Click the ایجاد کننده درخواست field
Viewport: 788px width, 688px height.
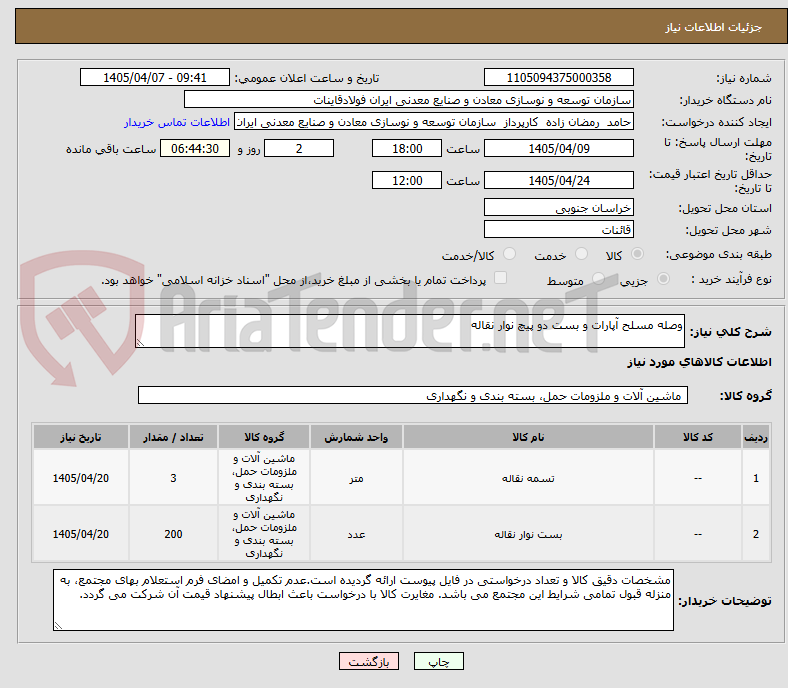click(x=434, y=122)
